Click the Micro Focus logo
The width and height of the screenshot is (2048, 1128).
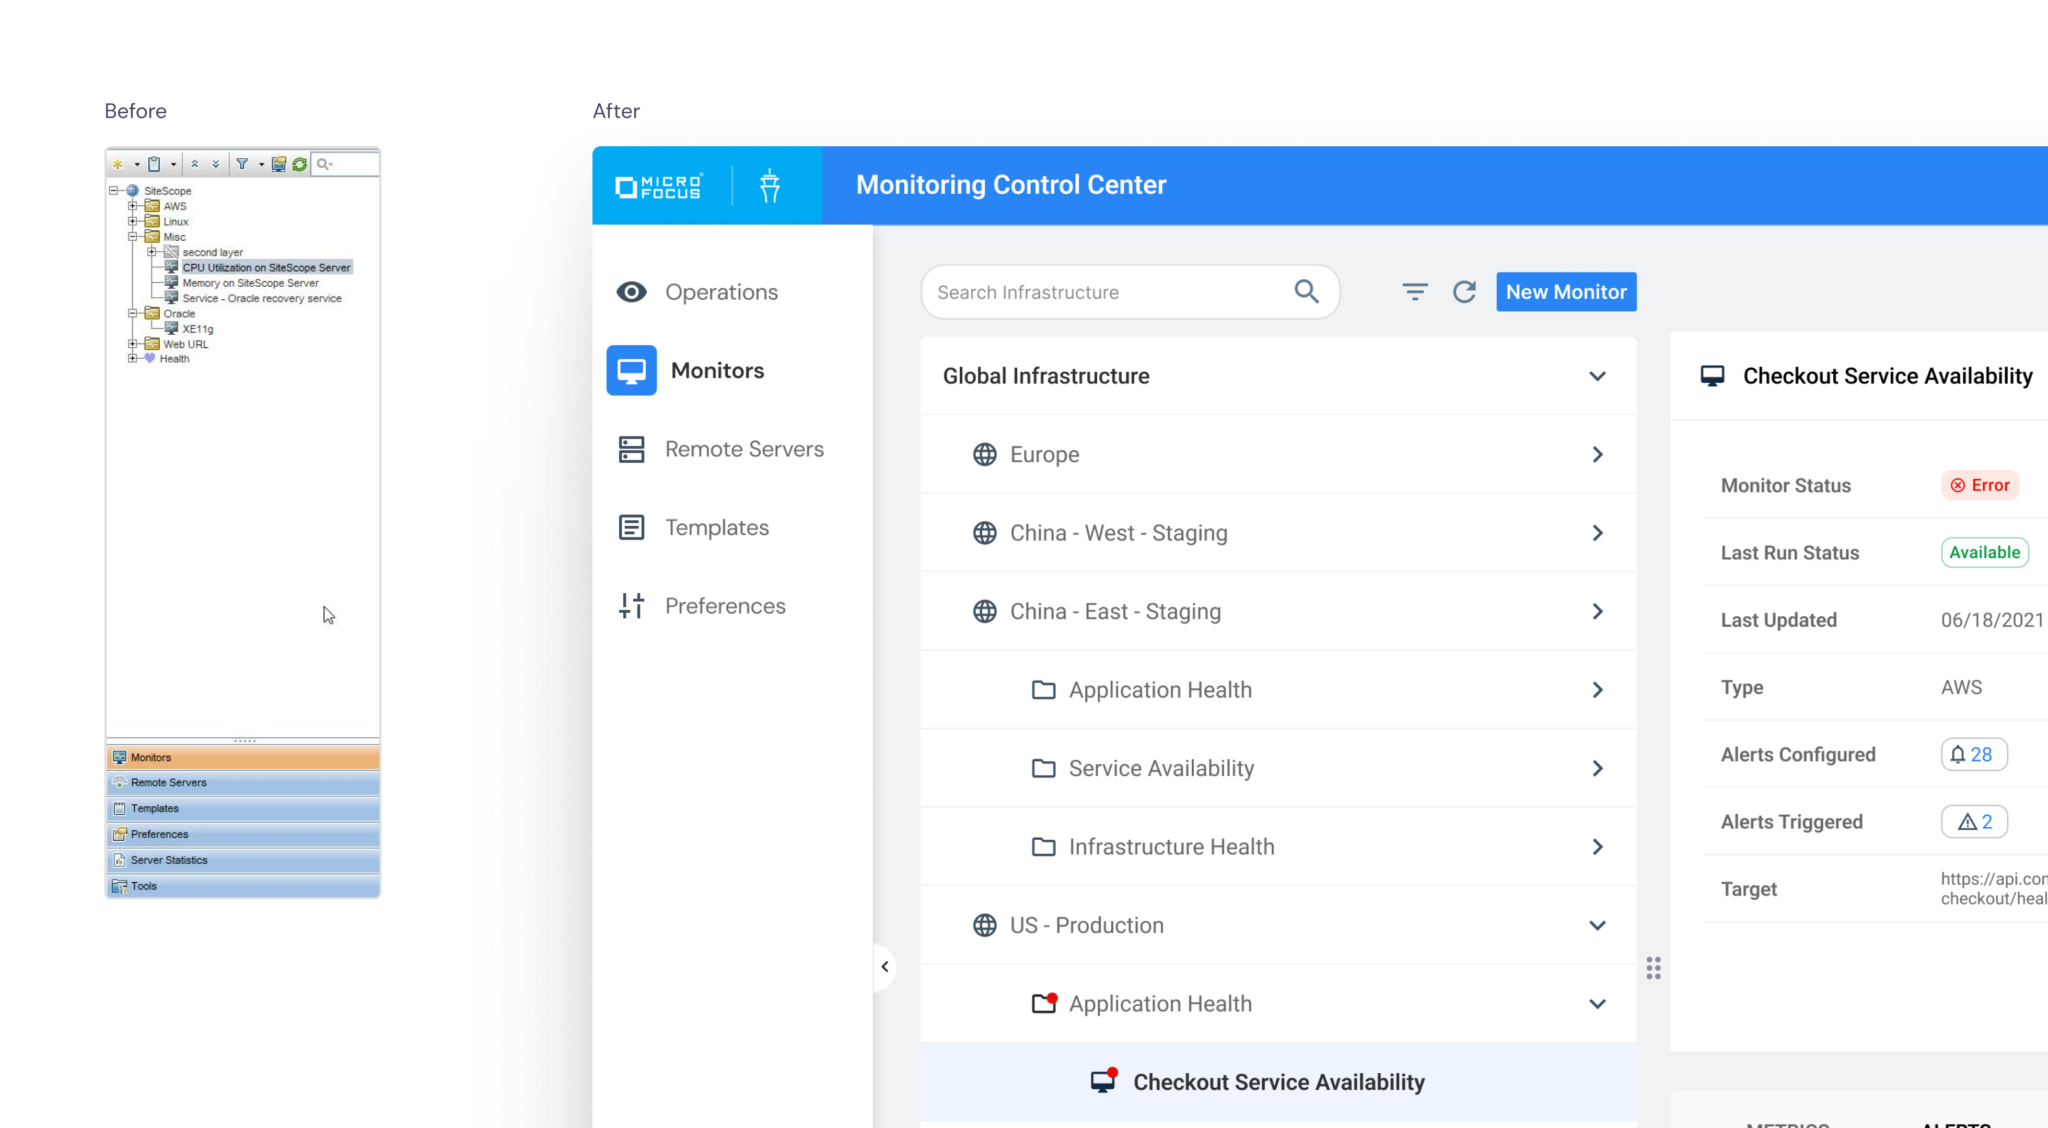pyautogui.click(x=659, y=186)
